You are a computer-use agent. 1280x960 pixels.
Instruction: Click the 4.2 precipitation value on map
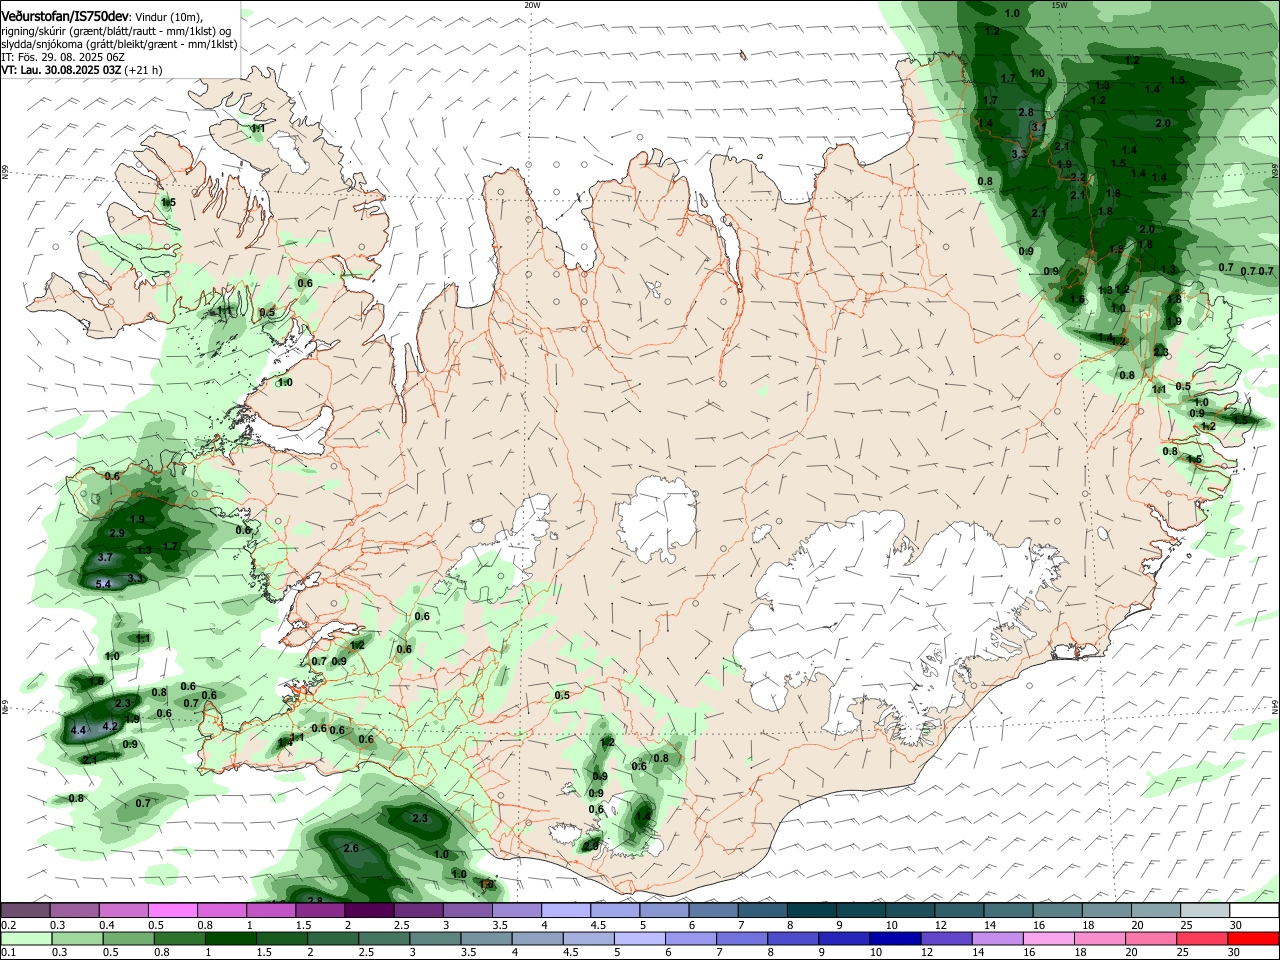(110, 726)
